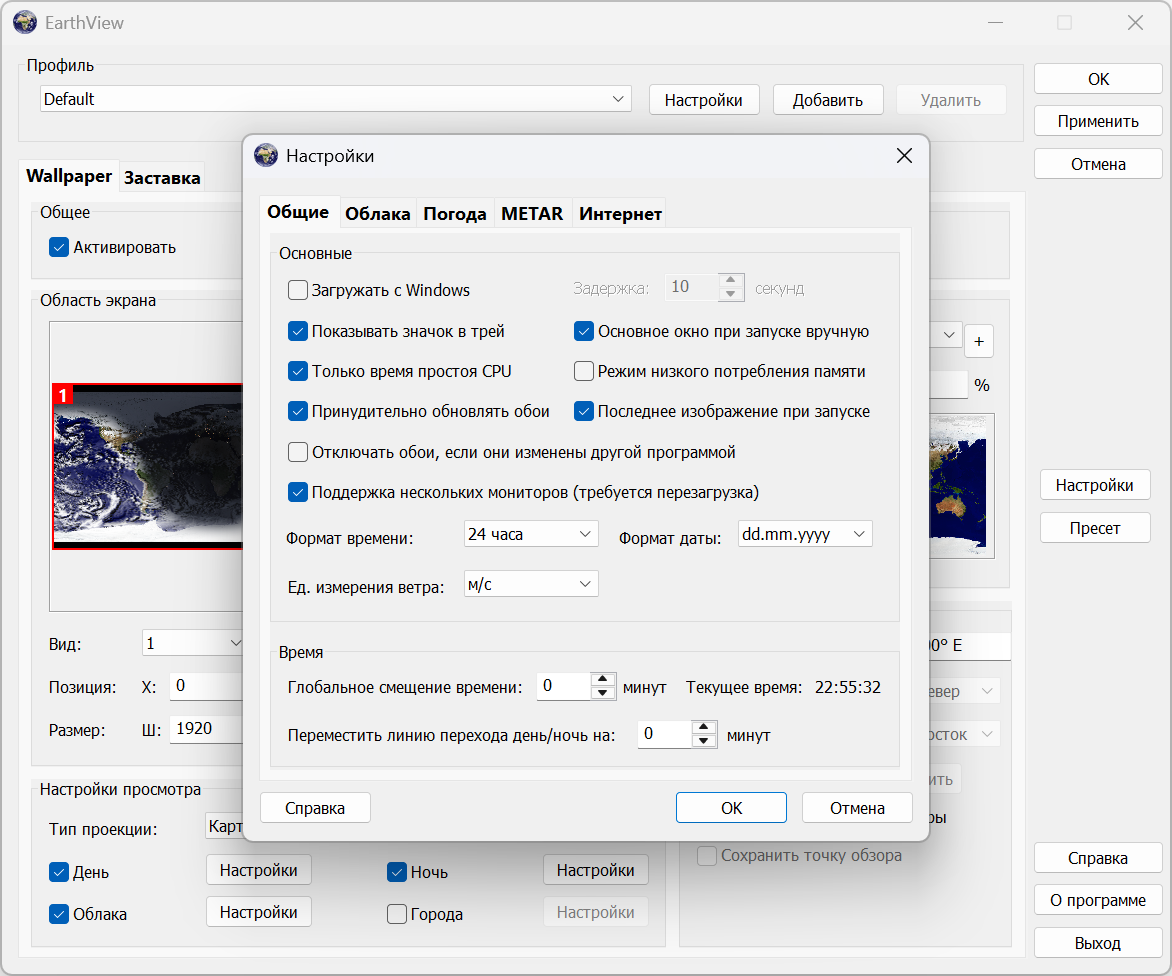The height and width of the screenshot is (976, 1172).
Task: Click the main window OK button
Action: click(x=1098, y=79)
